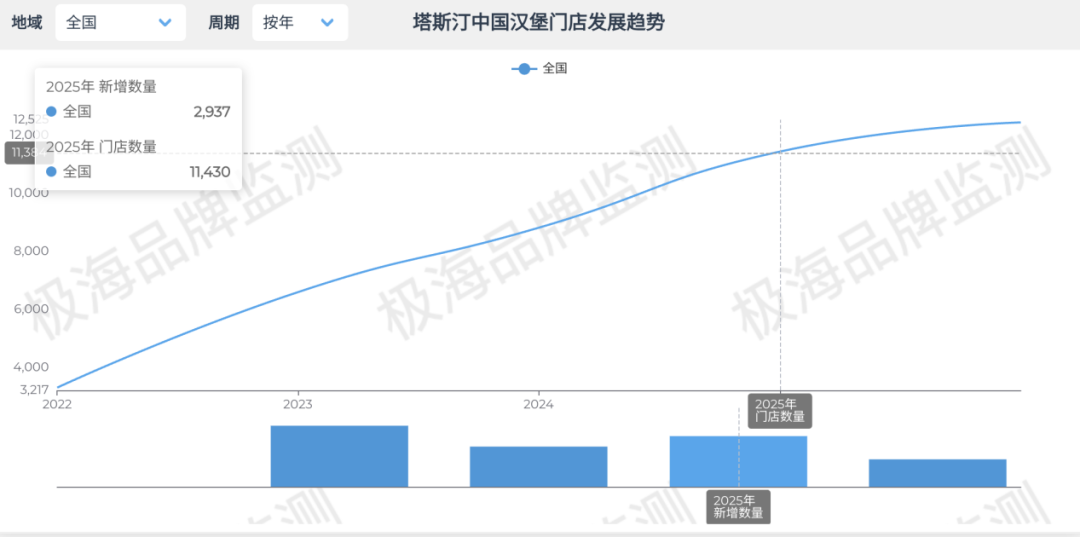
Task: Click the 周期 filter label
Action: 224,23
